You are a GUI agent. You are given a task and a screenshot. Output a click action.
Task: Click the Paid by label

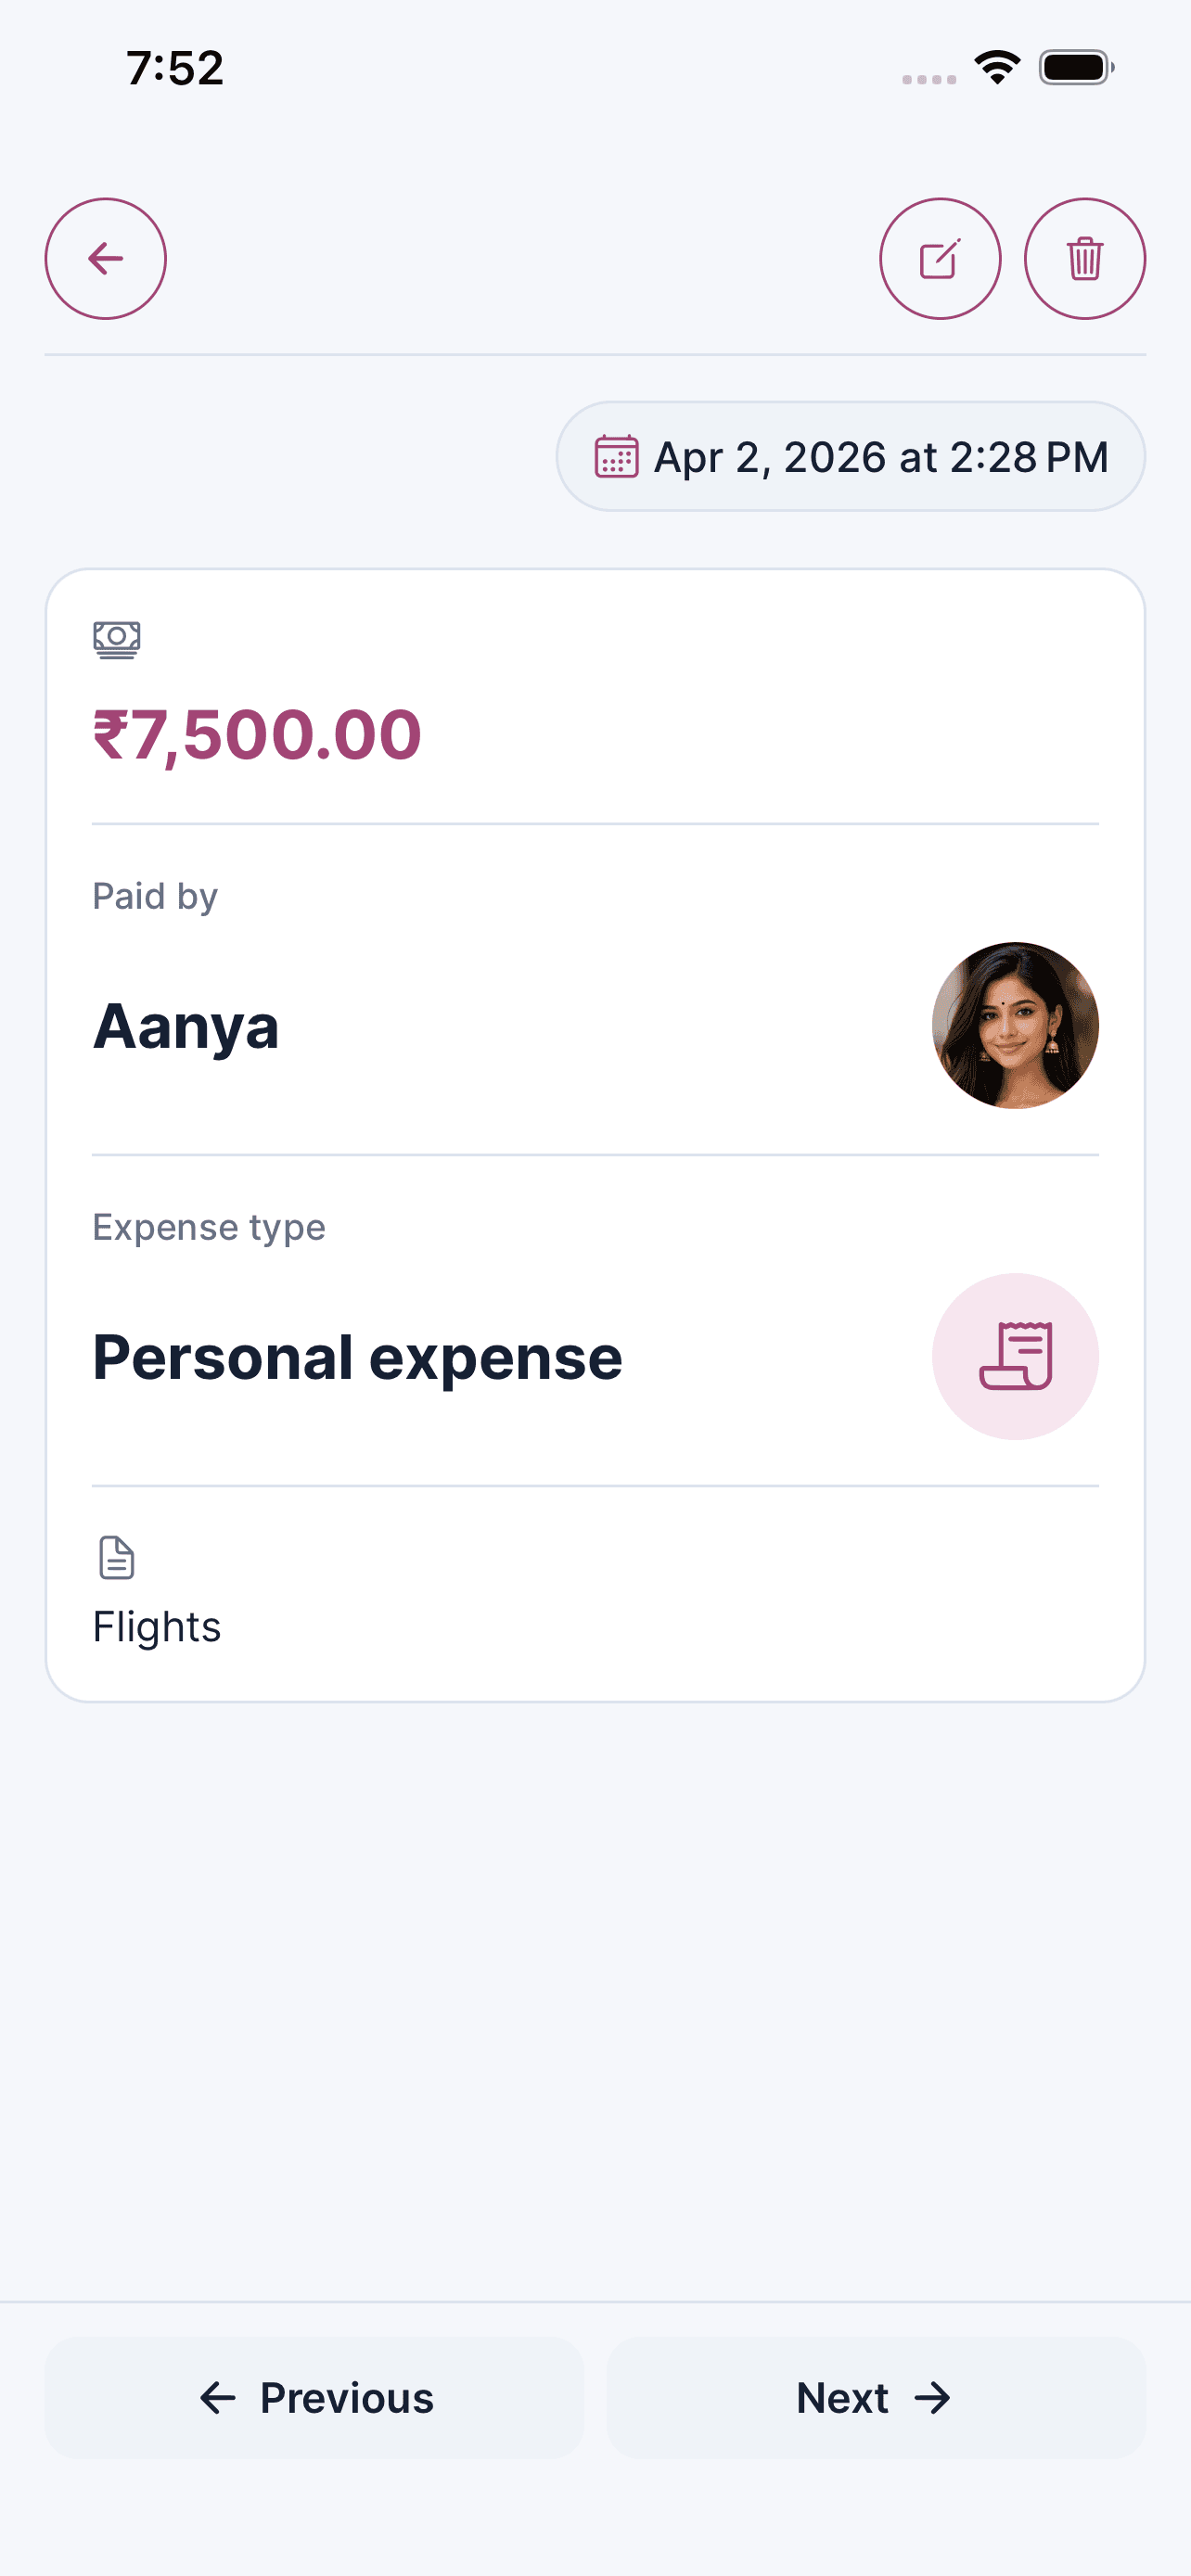click(x=155, y=896)
